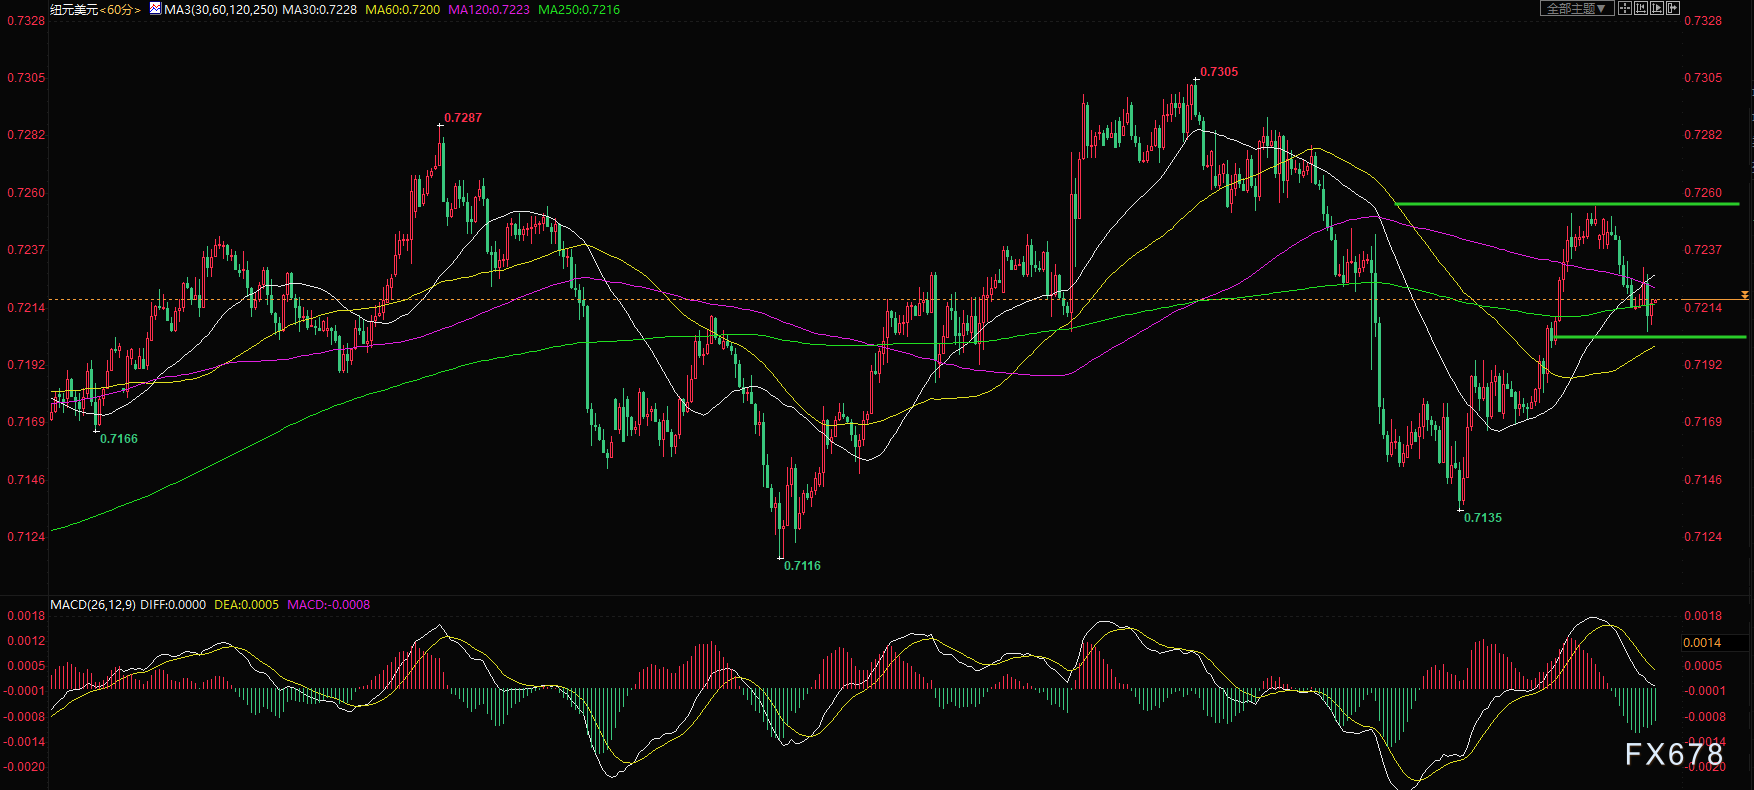Click the DEA:0.0005 value
This screenshot has width=1754, height=790.
pyautogui.click(x=246, y=605)
